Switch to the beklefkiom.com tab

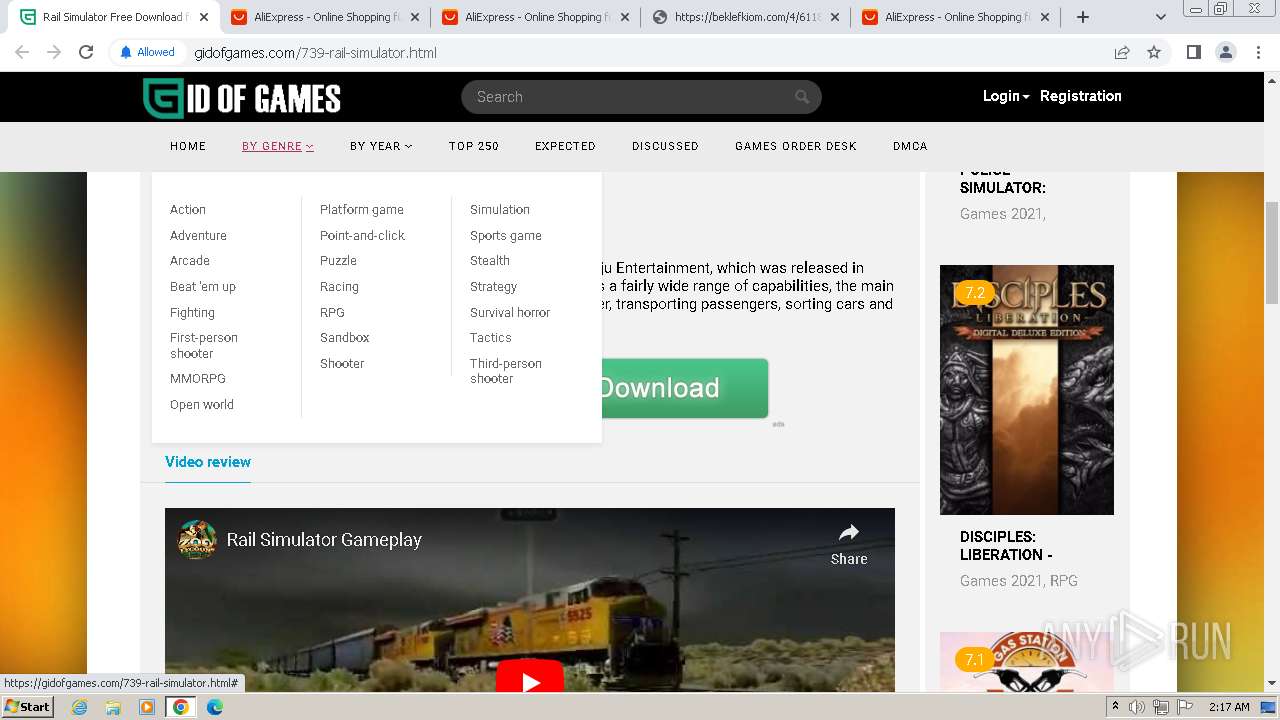point(746,17)
